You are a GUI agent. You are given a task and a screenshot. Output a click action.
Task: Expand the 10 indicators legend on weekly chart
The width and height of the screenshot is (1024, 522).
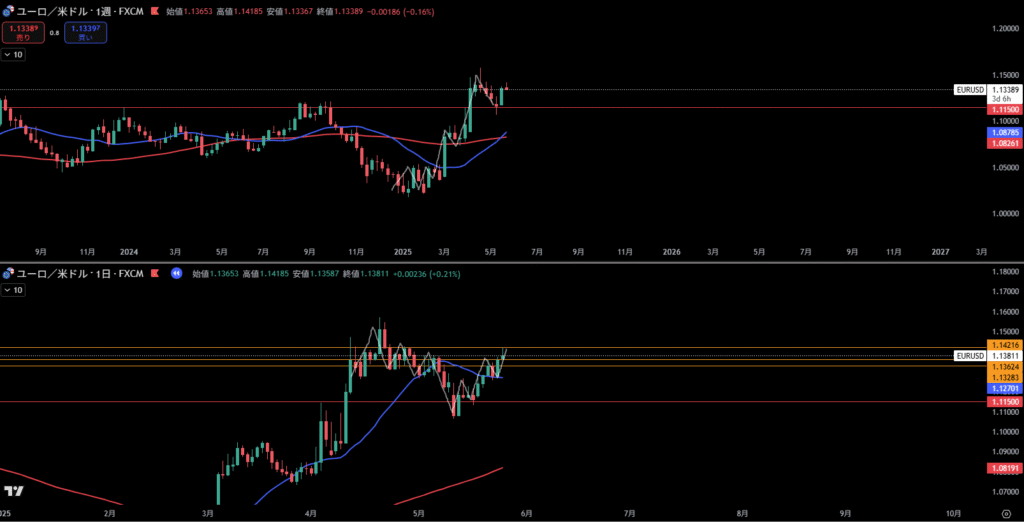(x=13, y=55)
